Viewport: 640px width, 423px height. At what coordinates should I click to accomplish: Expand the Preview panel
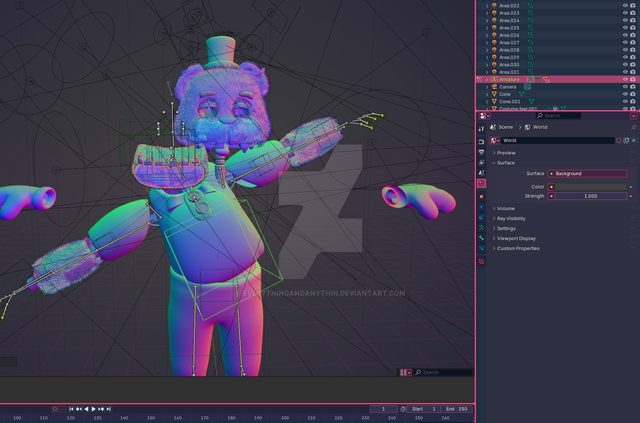point(505,153)
